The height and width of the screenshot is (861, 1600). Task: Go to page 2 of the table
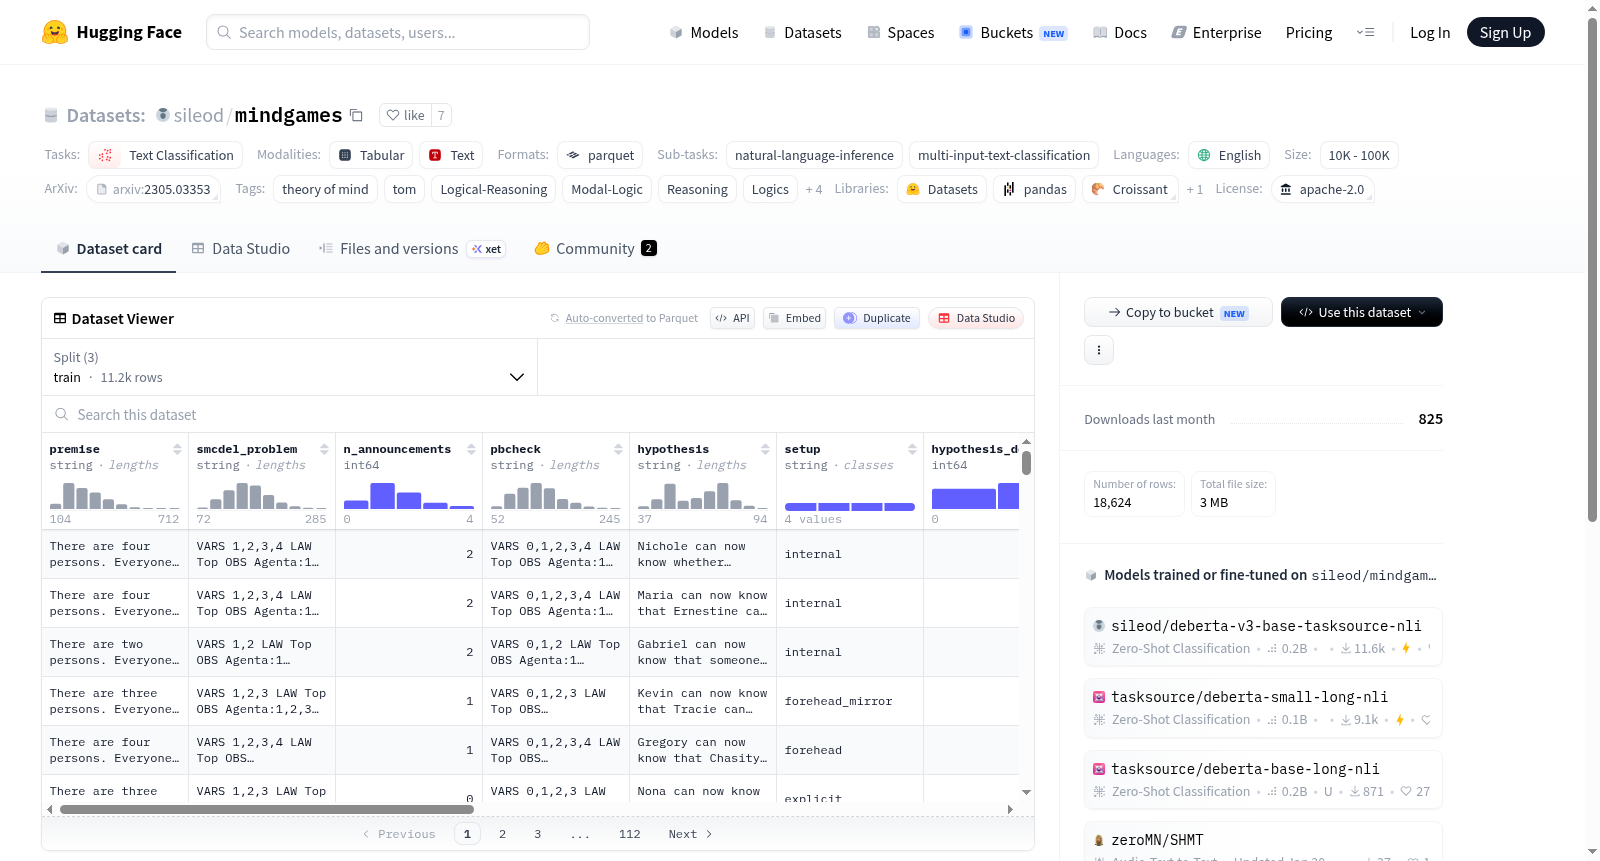tap(502, 834)
